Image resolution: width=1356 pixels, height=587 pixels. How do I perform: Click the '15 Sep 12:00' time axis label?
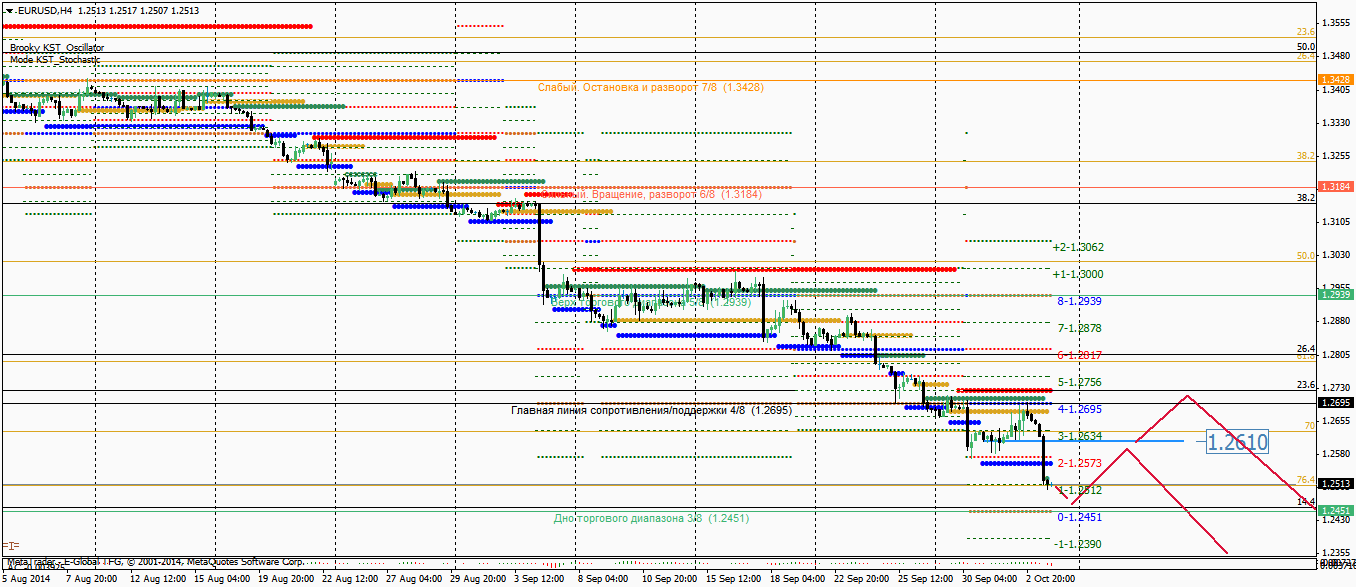point(733,579)
